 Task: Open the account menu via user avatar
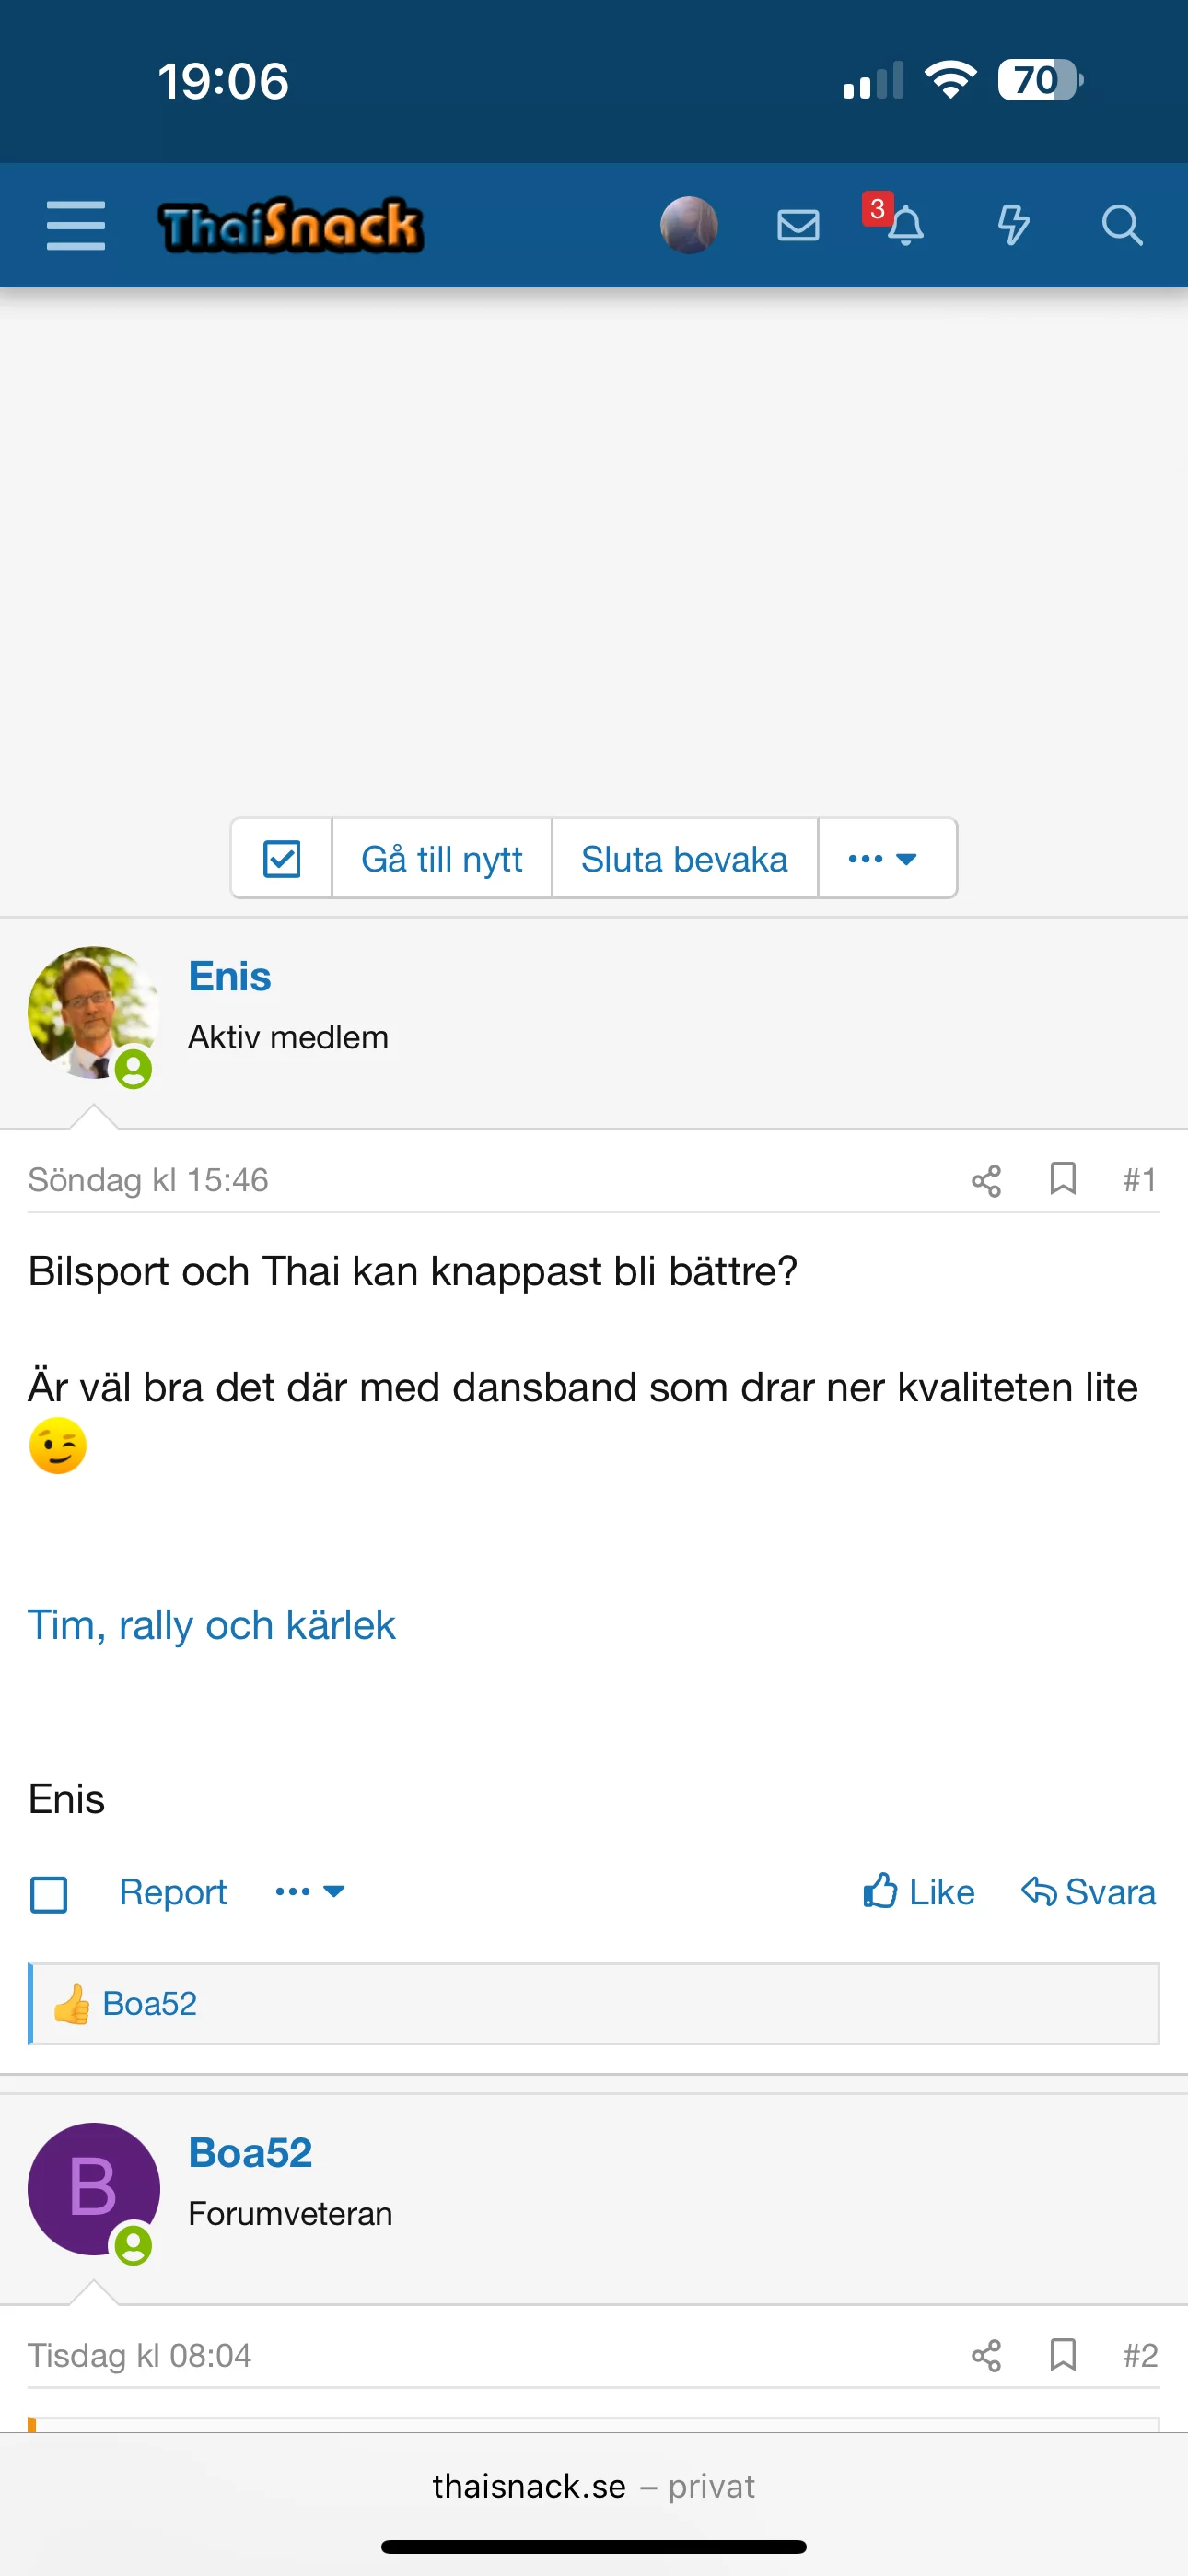(689, 225)
